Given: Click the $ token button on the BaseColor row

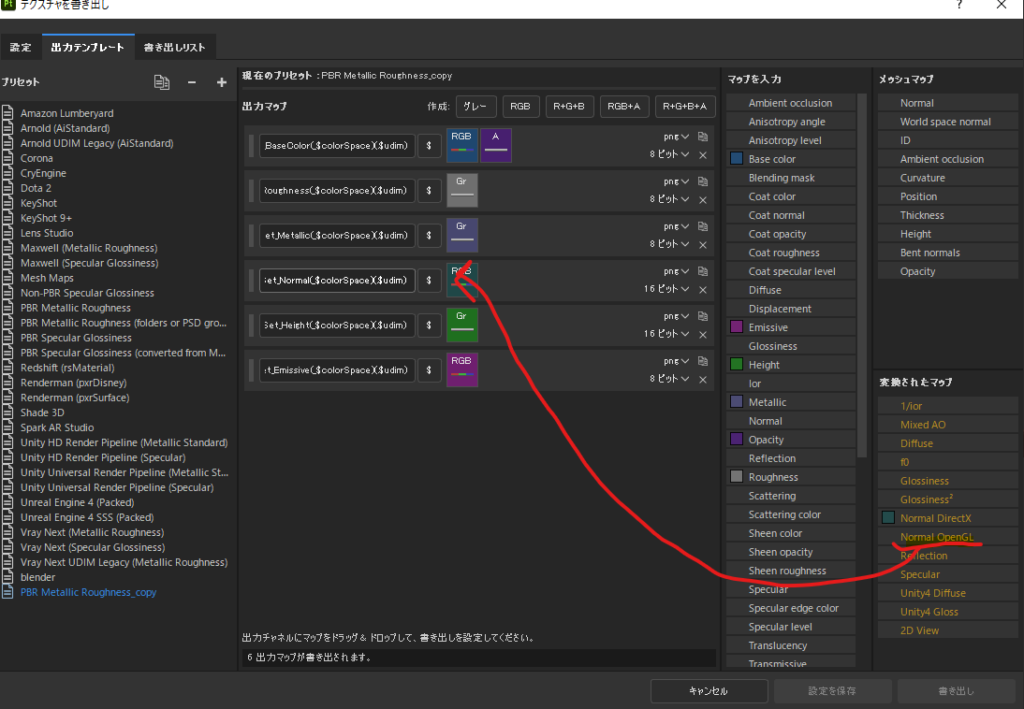Looking at the screenshot, I should 429,144.
